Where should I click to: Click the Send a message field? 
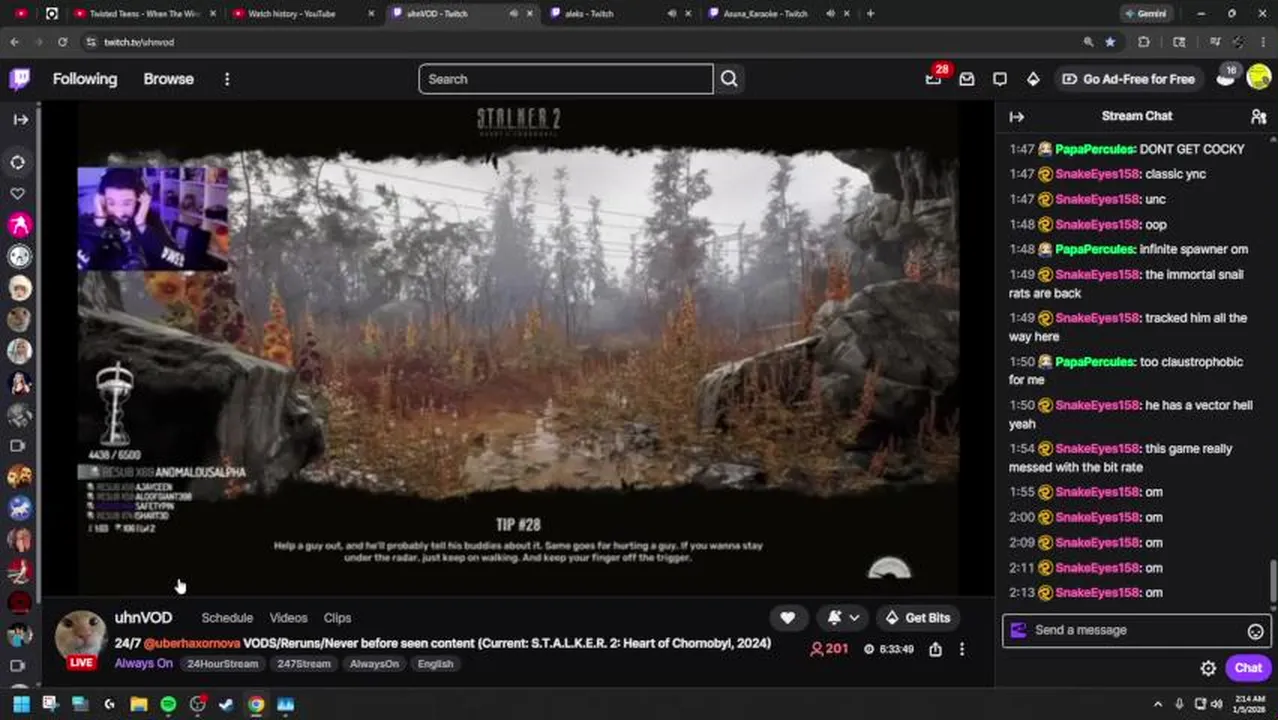[1137, 630]
